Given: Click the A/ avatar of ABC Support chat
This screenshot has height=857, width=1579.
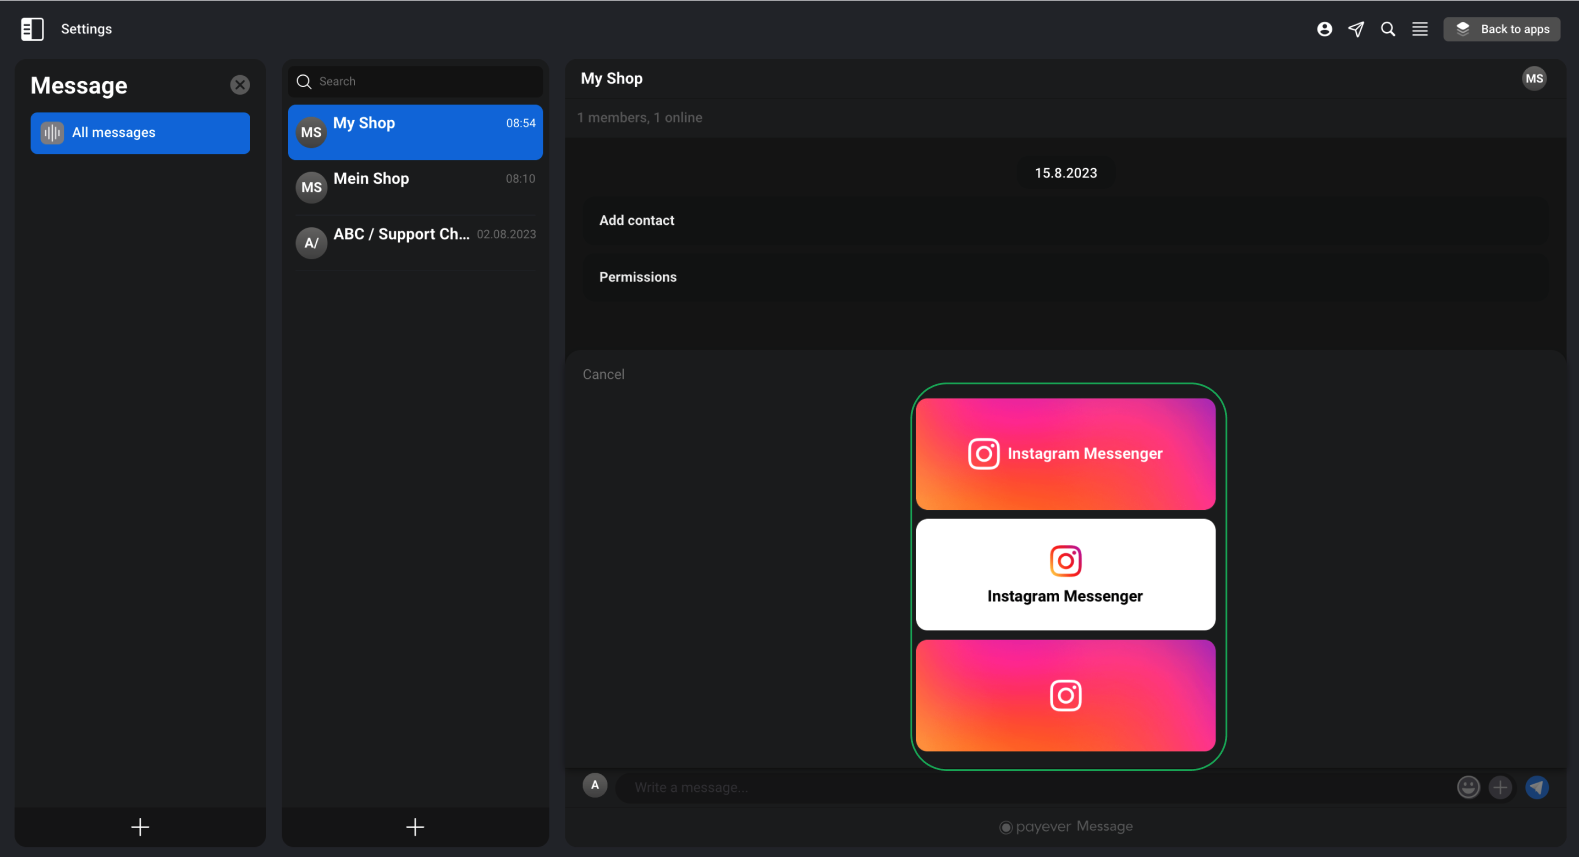Looking at the screenshot, I should [x=312, y=243].
